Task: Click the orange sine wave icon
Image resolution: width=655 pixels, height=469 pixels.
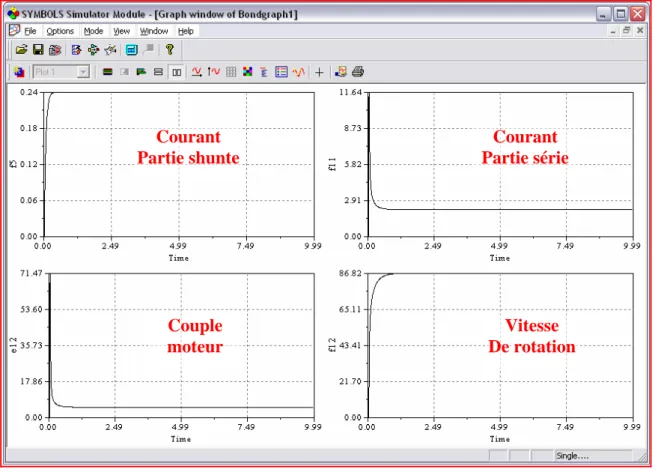Action: point(299,72)
